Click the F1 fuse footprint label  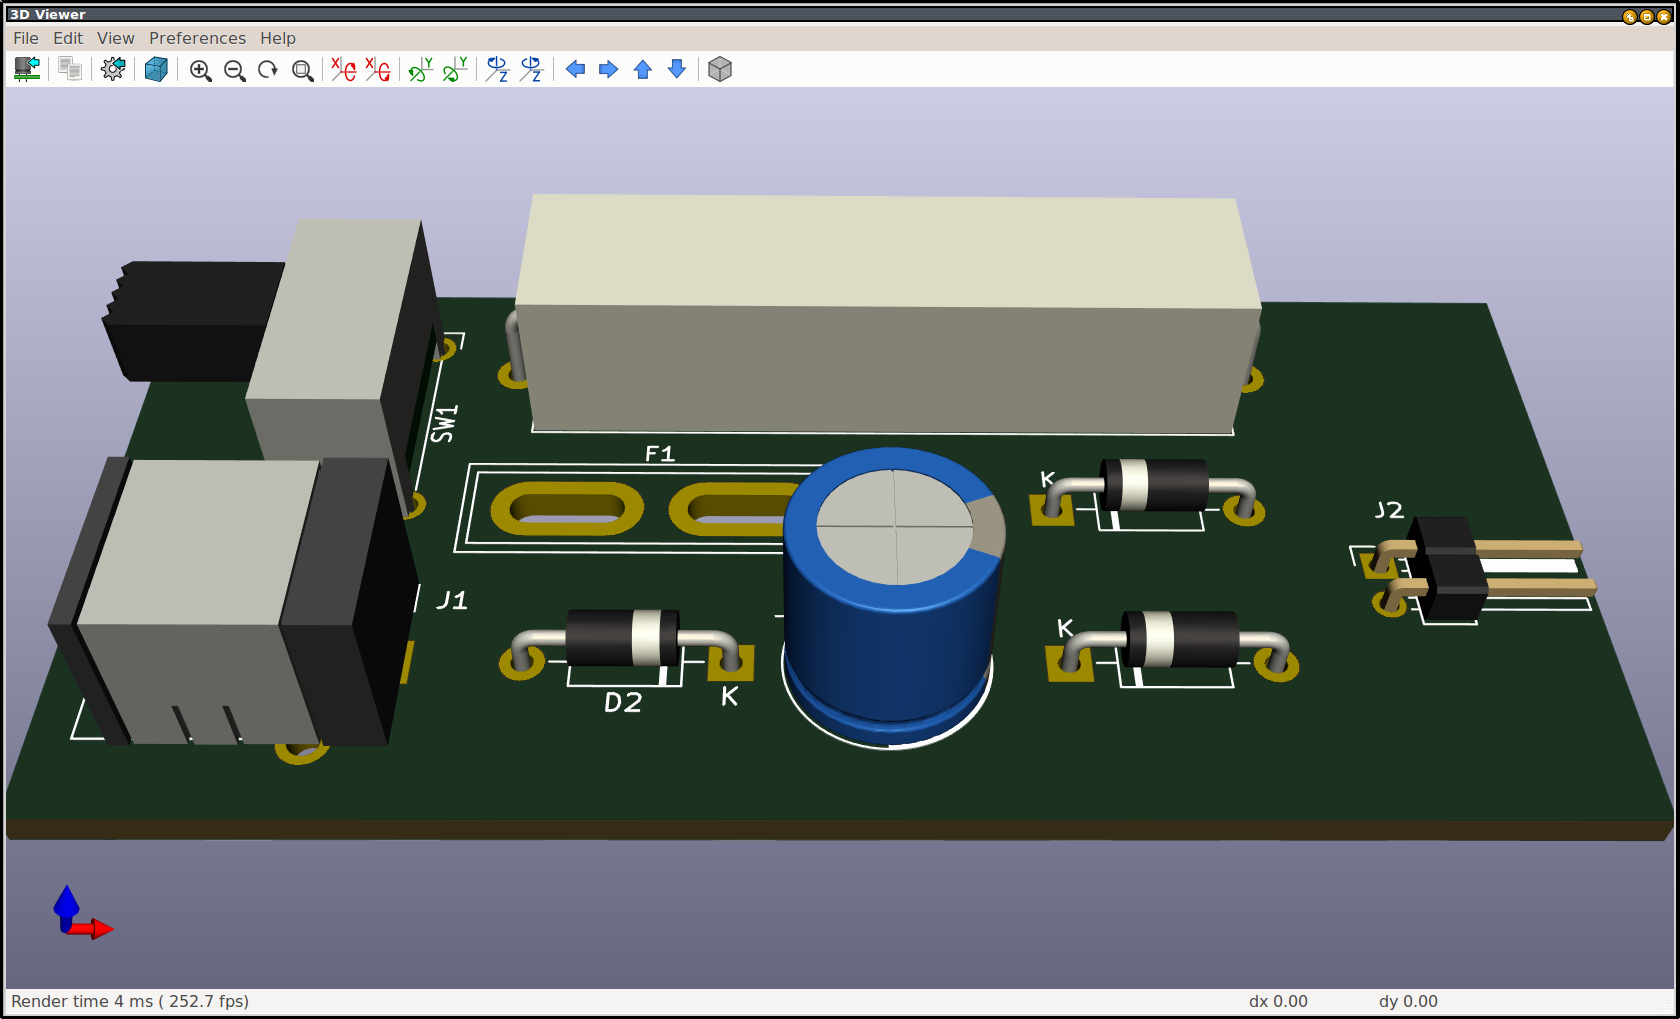660,454
